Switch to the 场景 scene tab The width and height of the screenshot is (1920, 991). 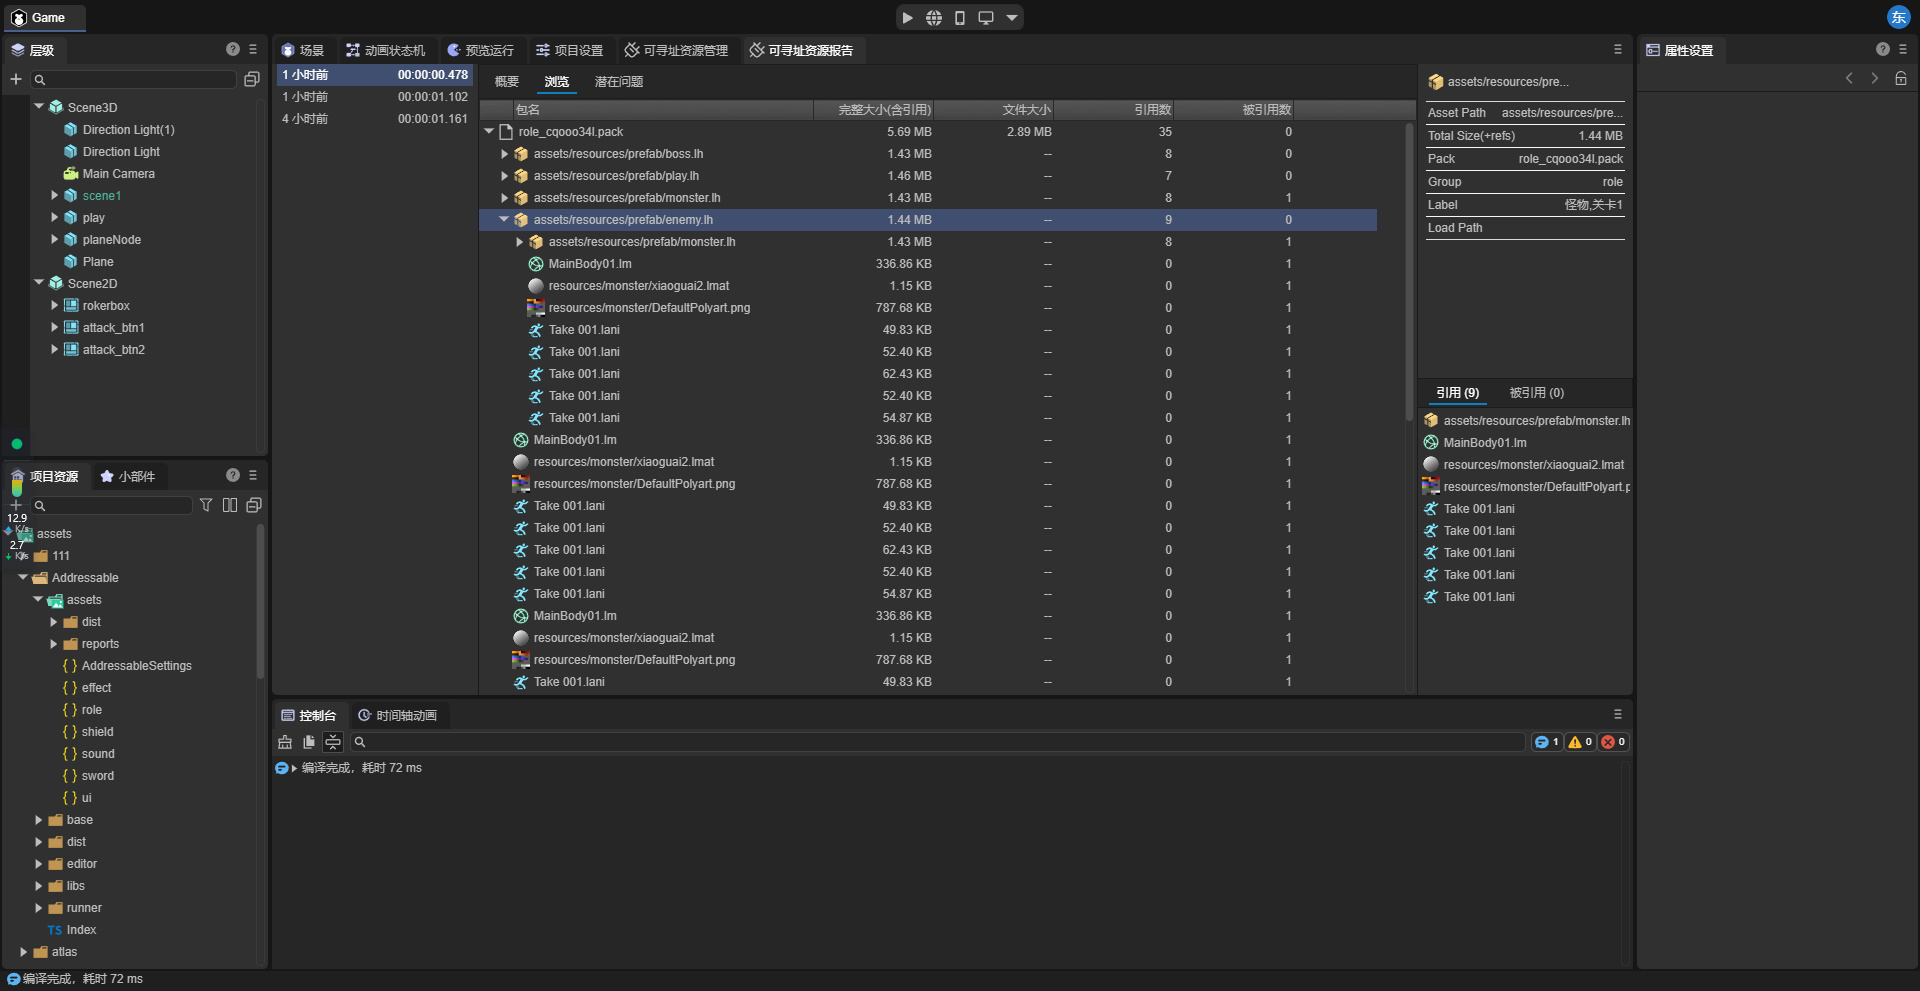coord(303,50)
